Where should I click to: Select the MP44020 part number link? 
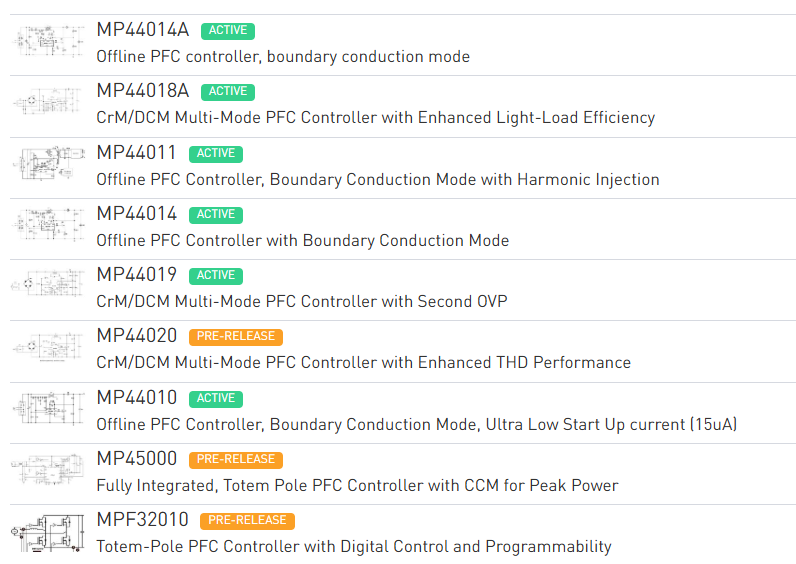136,336
